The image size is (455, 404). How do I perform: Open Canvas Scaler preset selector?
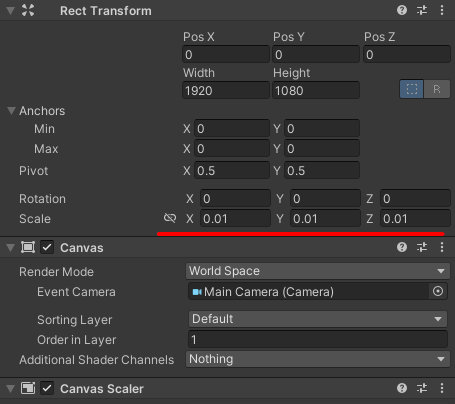(422, 388)
